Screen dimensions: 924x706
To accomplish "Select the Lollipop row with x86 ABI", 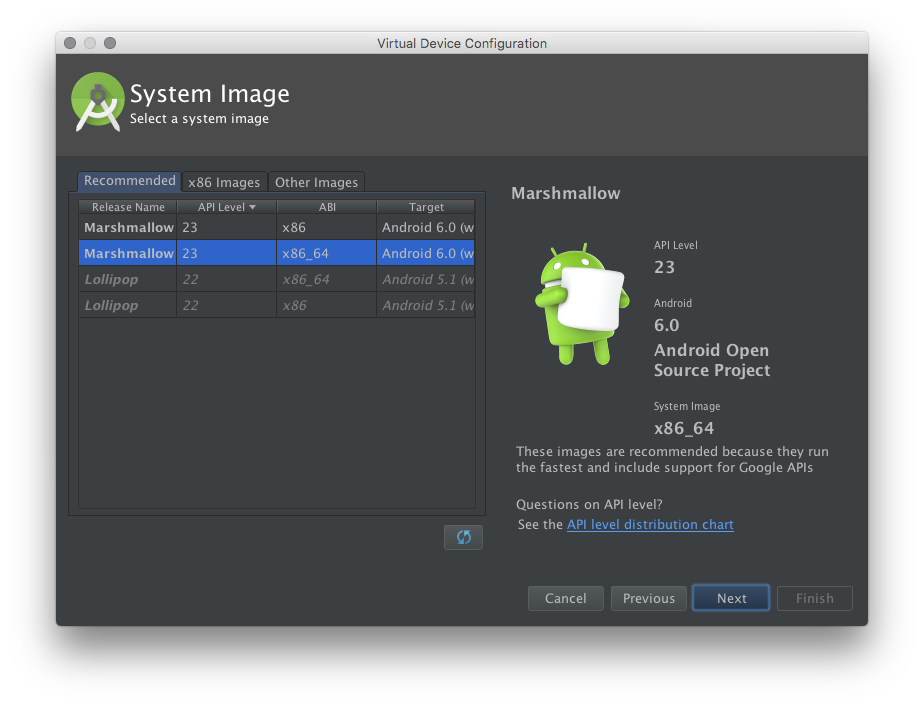I will click(277, 305).
